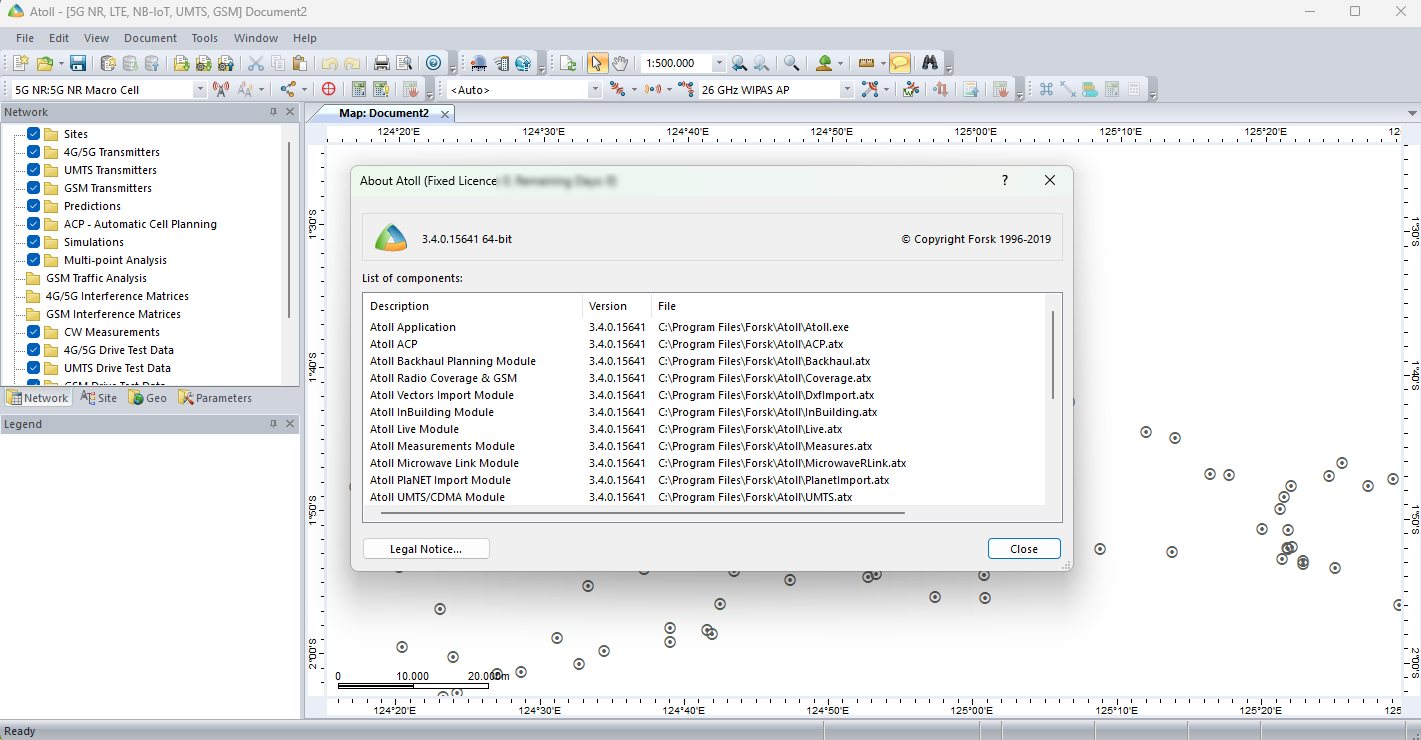
Task: Open the print preview icon in the toolbar
Action: [404, 63]
